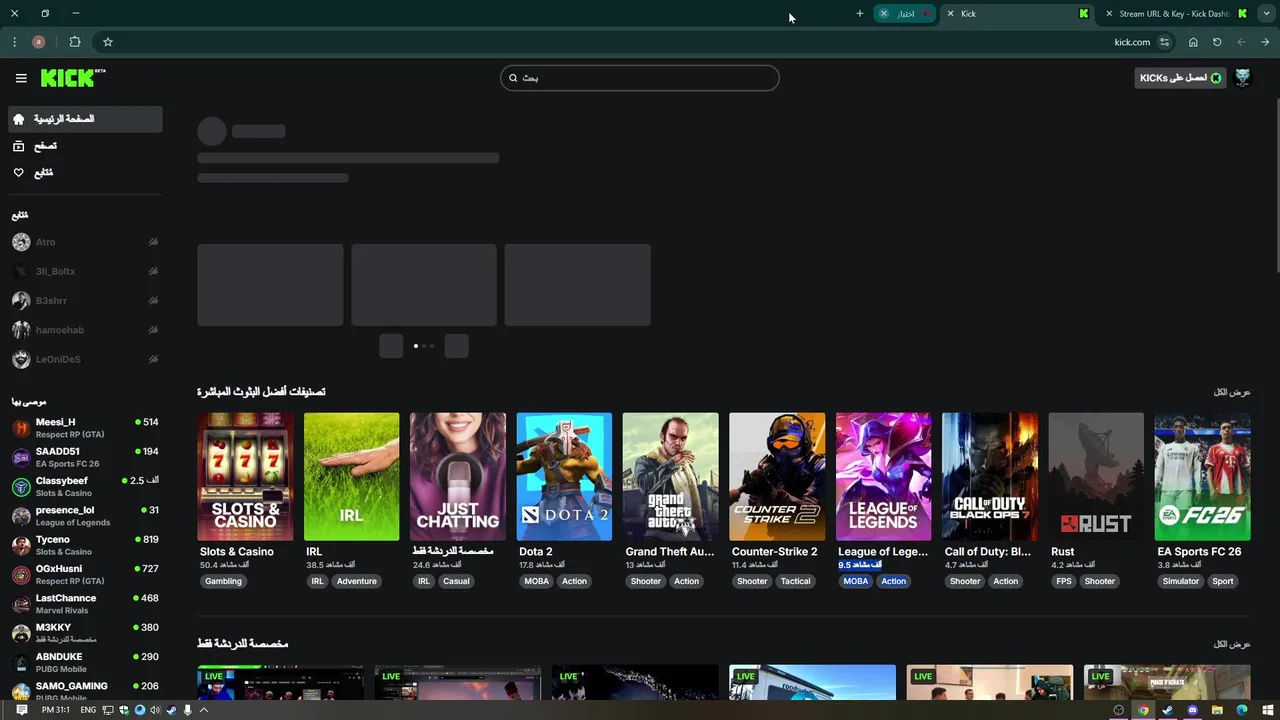Viewport: 1280px width, 720px height.
Task: Open Chrome three-dot menu
Action: click(14, 42)
